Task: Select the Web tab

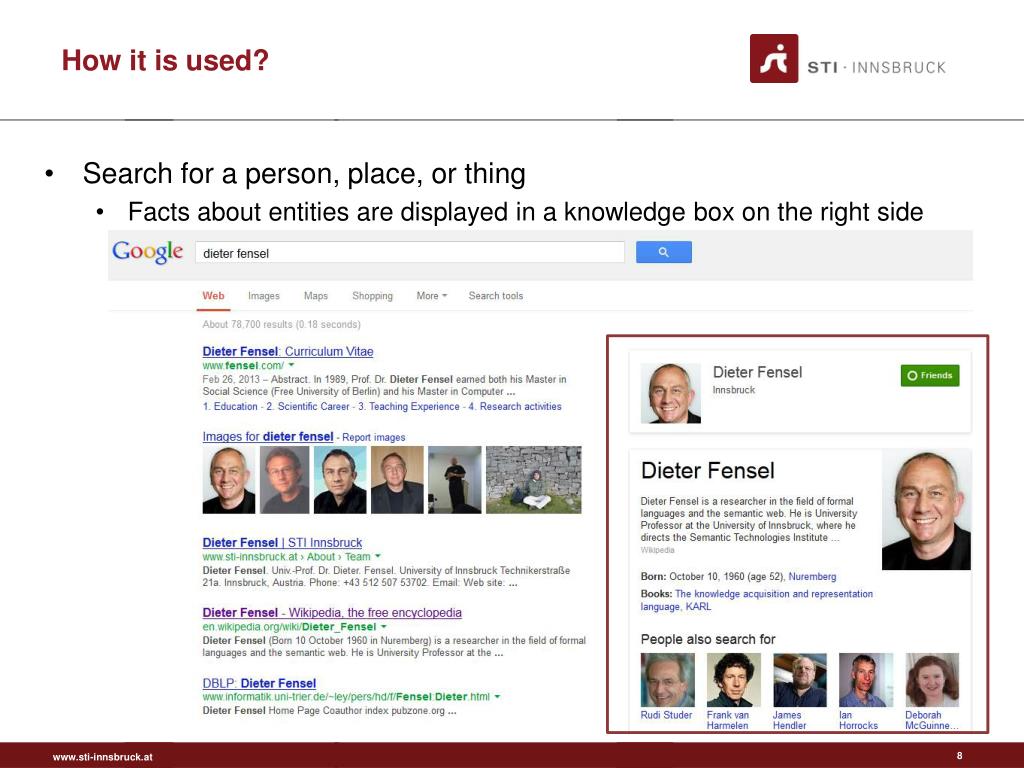Action: coord(213,296)
